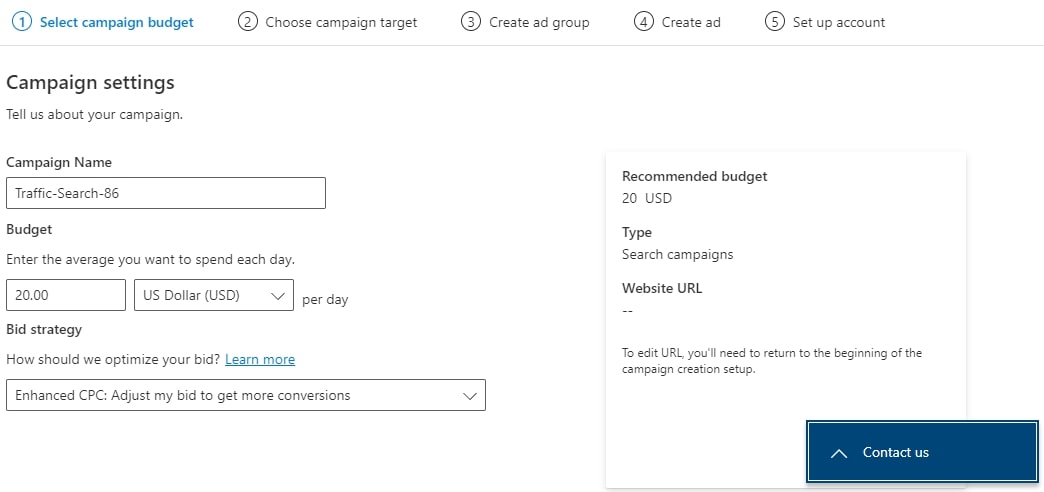Click the Contact us upward chevron icon
1044x492 pixels.
pyautogui.click(x=839, y=453)
